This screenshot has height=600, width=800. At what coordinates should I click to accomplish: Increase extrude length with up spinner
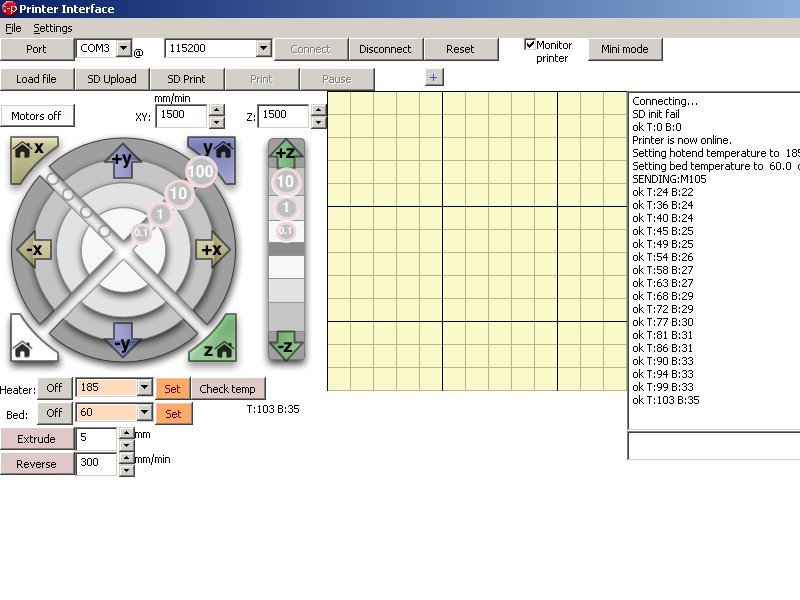coord(127,433)
